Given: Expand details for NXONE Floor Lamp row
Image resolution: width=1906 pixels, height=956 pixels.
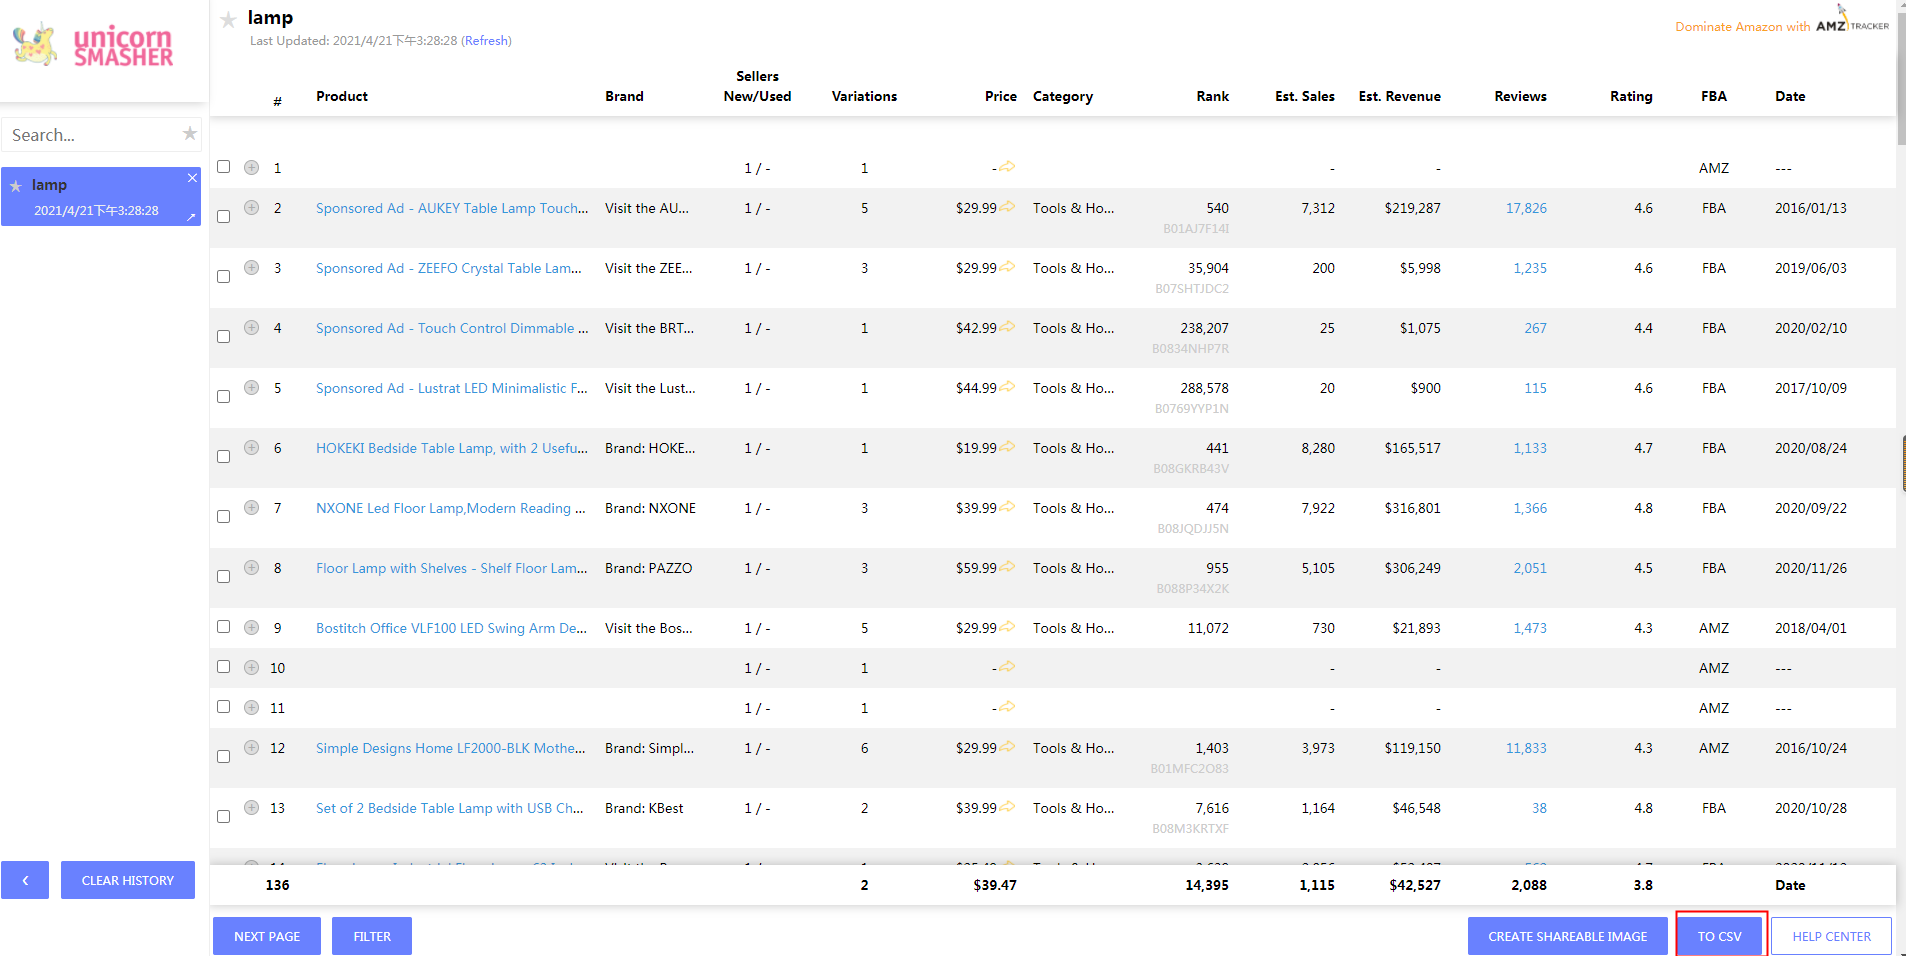Looking at the screenshot, I should [252, 507].
